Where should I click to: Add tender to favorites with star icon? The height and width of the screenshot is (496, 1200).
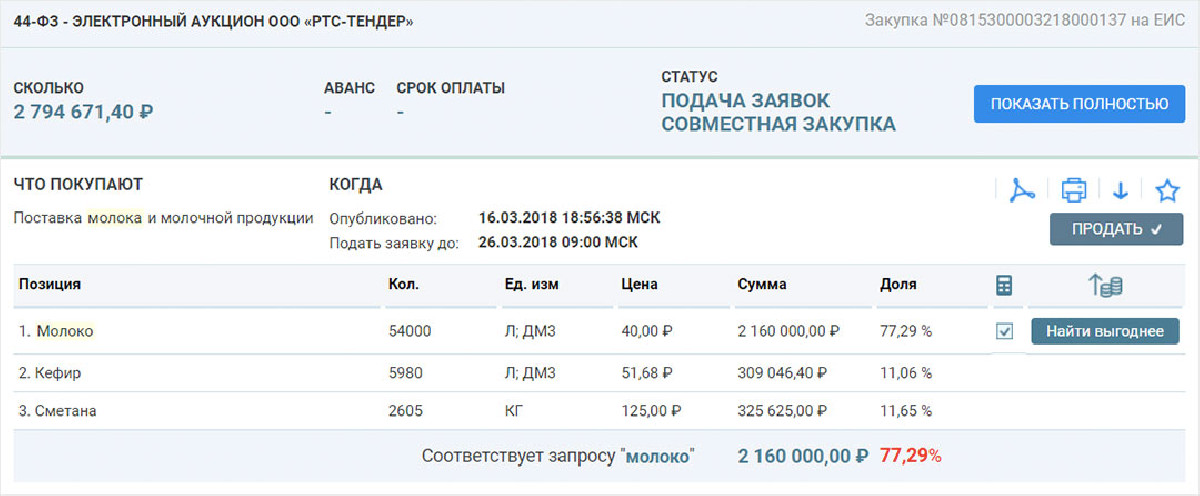click(1167, 189)
